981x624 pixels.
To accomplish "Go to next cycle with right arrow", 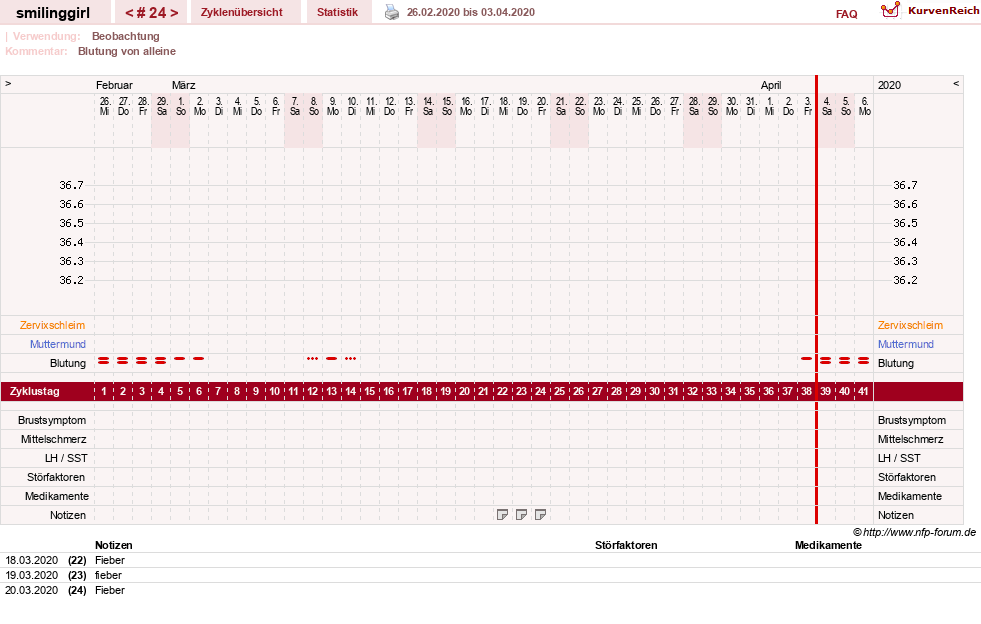I will 175,13.
